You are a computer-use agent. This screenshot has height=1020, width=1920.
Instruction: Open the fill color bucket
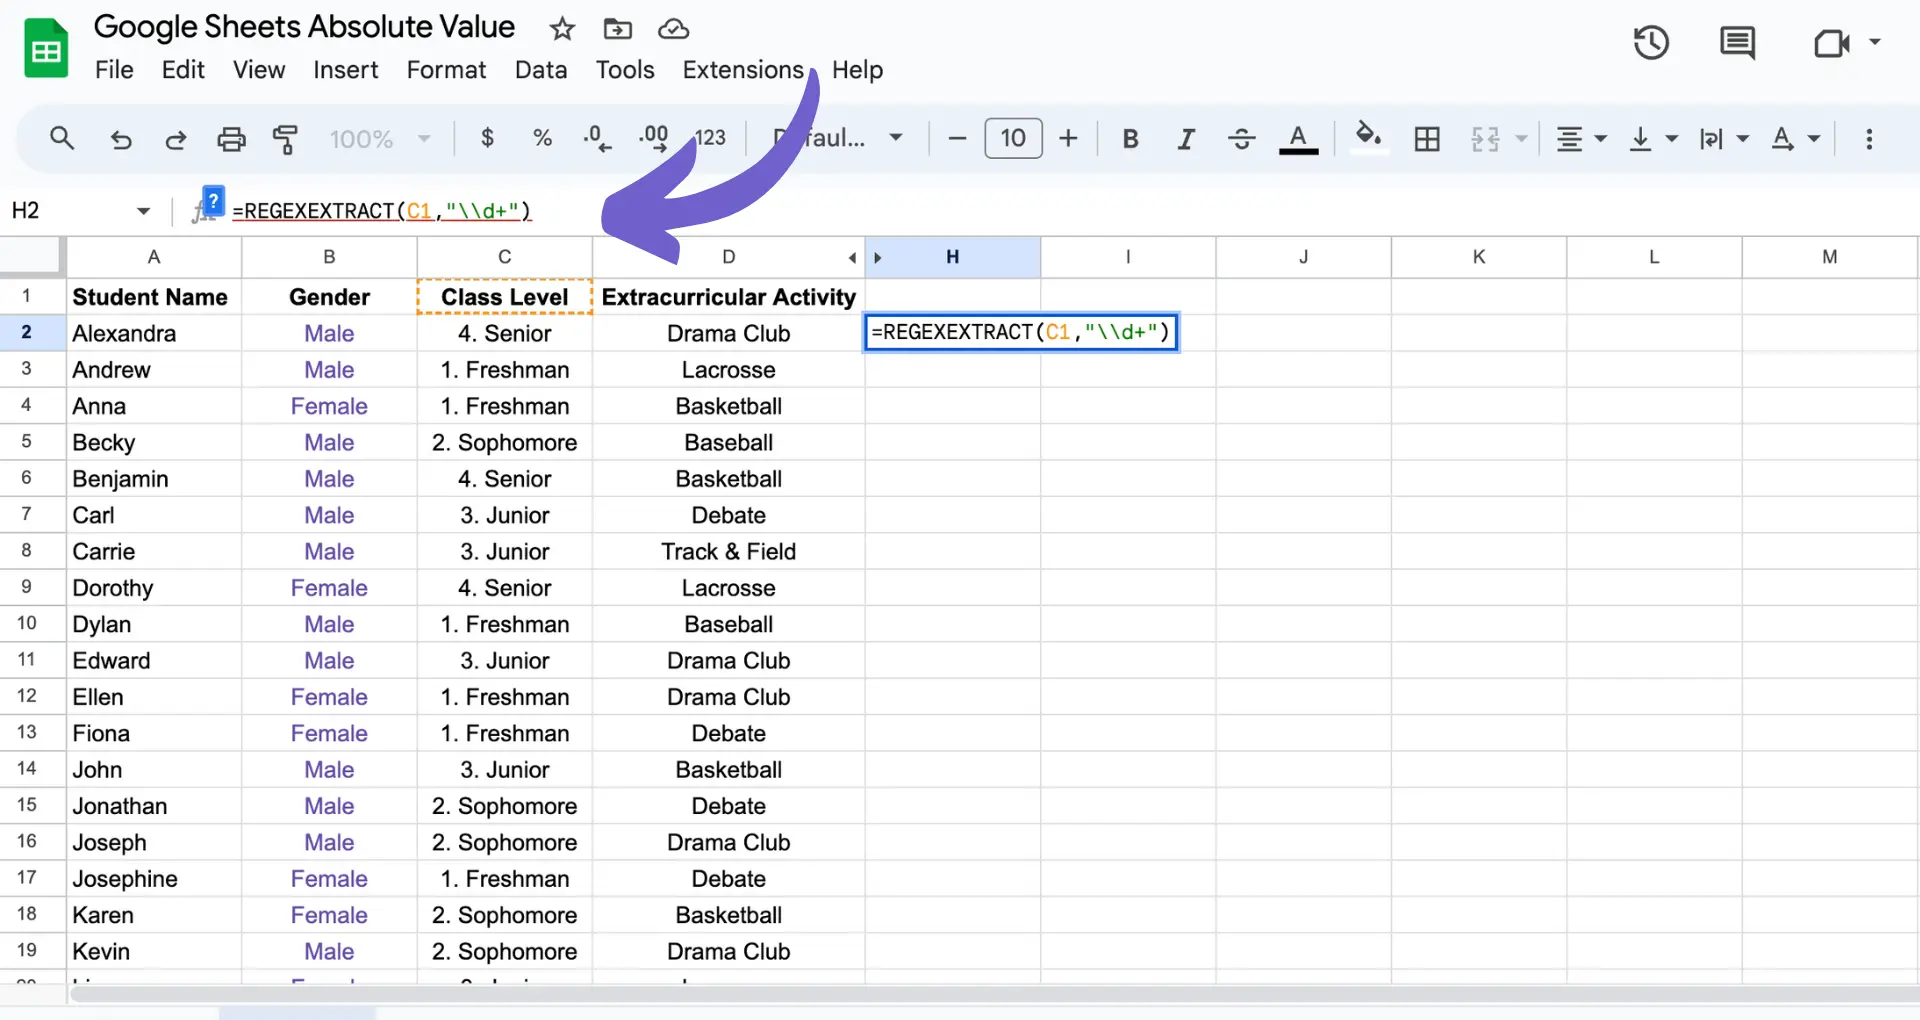click(1368, 136)
